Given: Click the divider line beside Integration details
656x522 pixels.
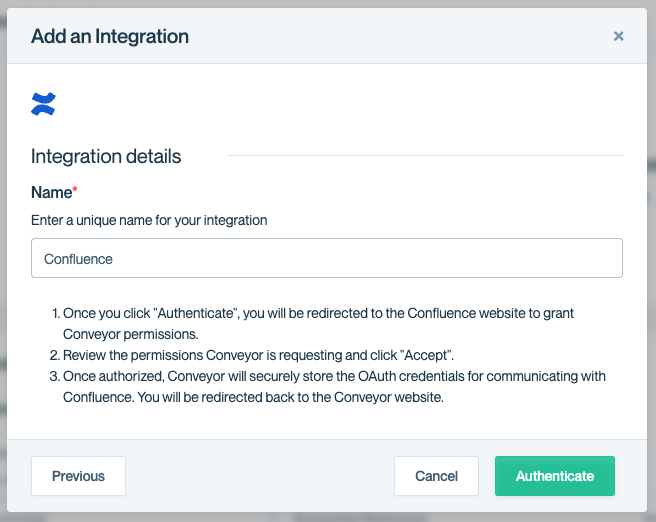Looking at the screenshot, I should point(425,156).
